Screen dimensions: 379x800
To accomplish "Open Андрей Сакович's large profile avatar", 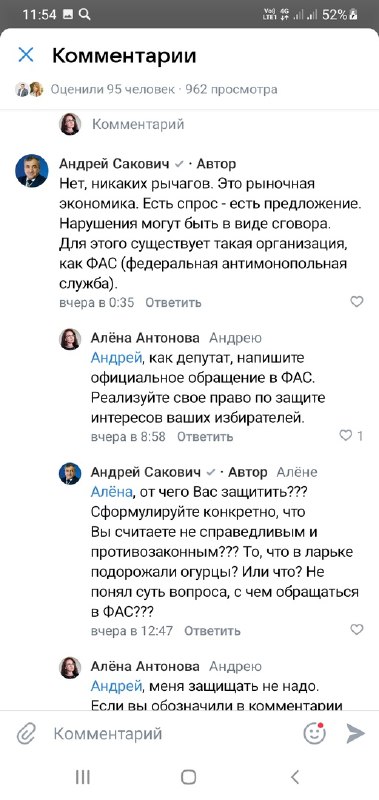I will (x=32, y=171).
